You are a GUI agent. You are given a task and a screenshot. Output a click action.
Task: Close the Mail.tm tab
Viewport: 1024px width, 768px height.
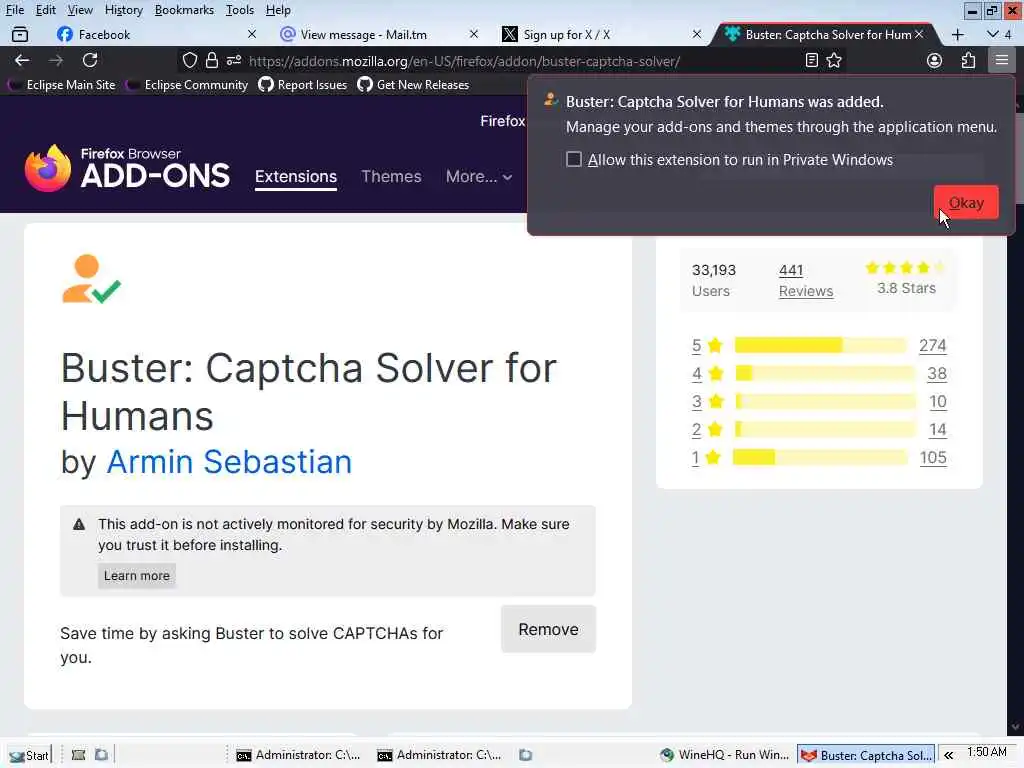pyautogui.click(x=474, y=34)
